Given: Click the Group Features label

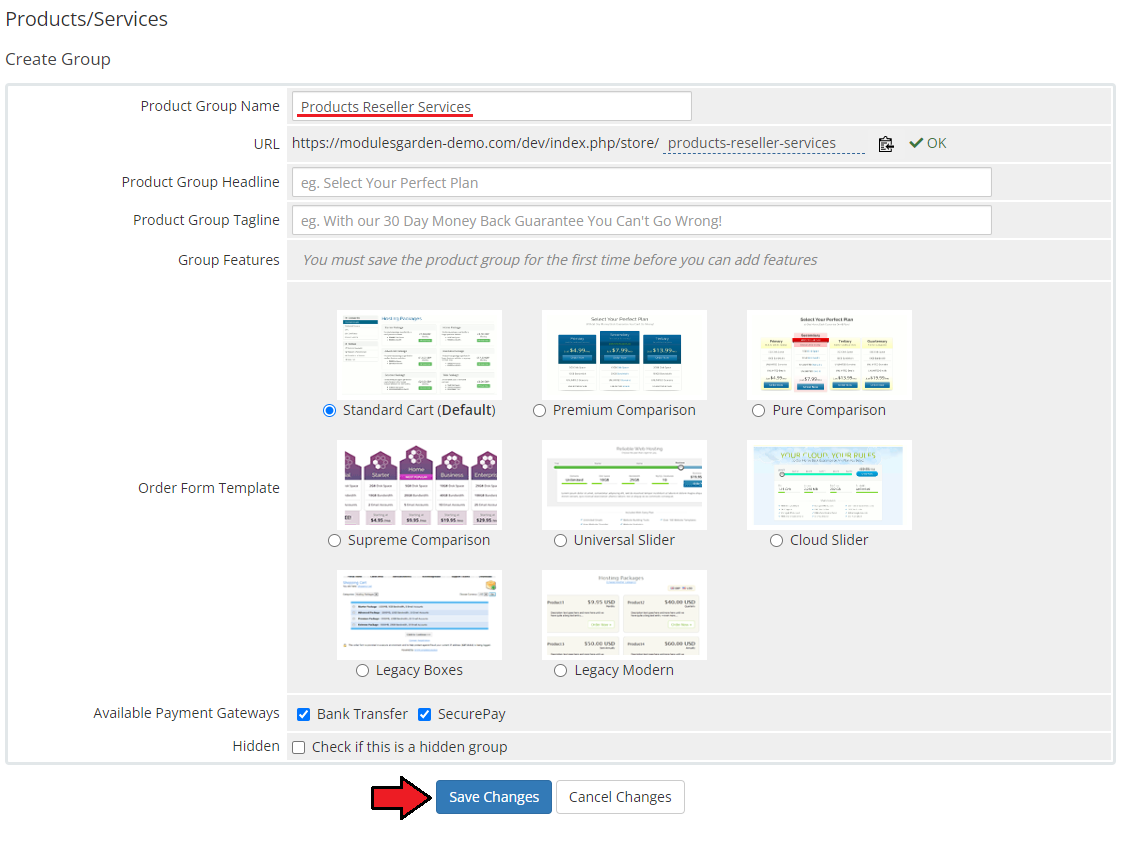Looking at the screenshot, I should (x=229, y=260).
